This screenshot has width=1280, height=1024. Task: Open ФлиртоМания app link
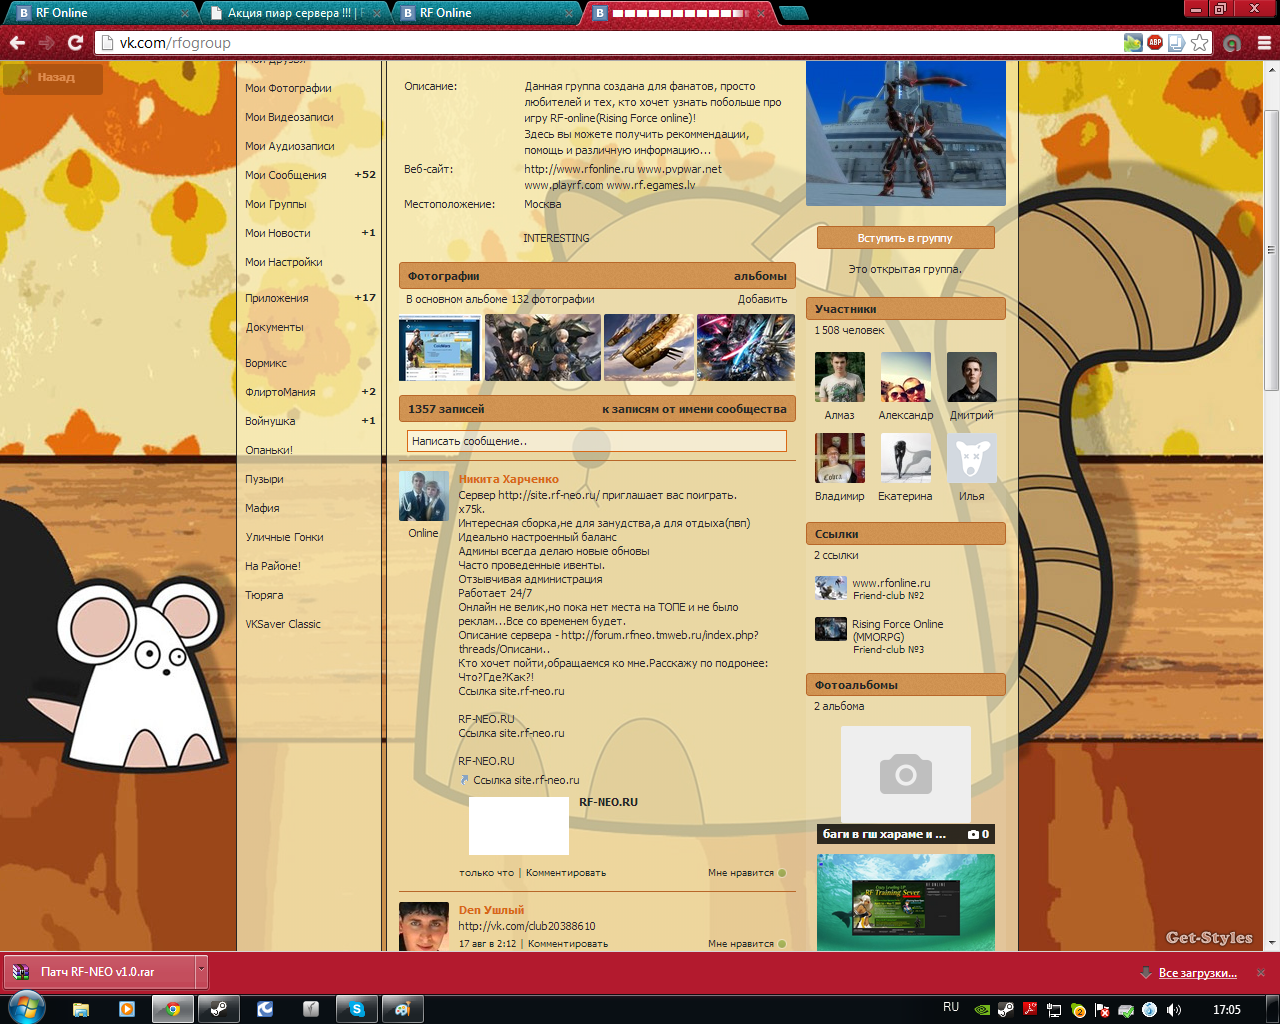[x=280, y=392]
